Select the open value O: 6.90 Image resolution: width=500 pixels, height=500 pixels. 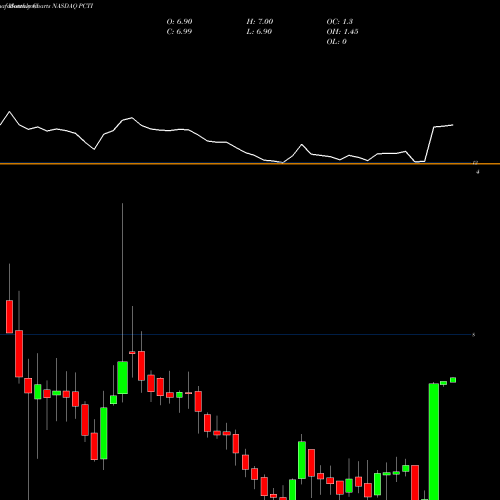click(x=179, y=22)
